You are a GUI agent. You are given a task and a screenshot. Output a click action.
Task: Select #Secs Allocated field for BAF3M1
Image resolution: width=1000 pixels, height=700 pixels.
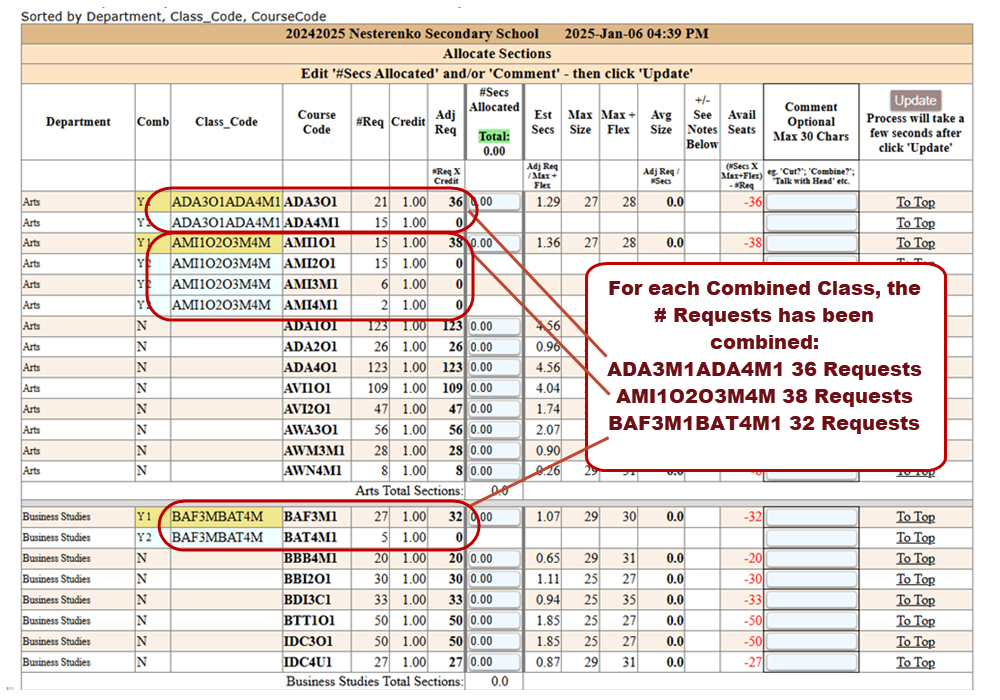(494, 517)
